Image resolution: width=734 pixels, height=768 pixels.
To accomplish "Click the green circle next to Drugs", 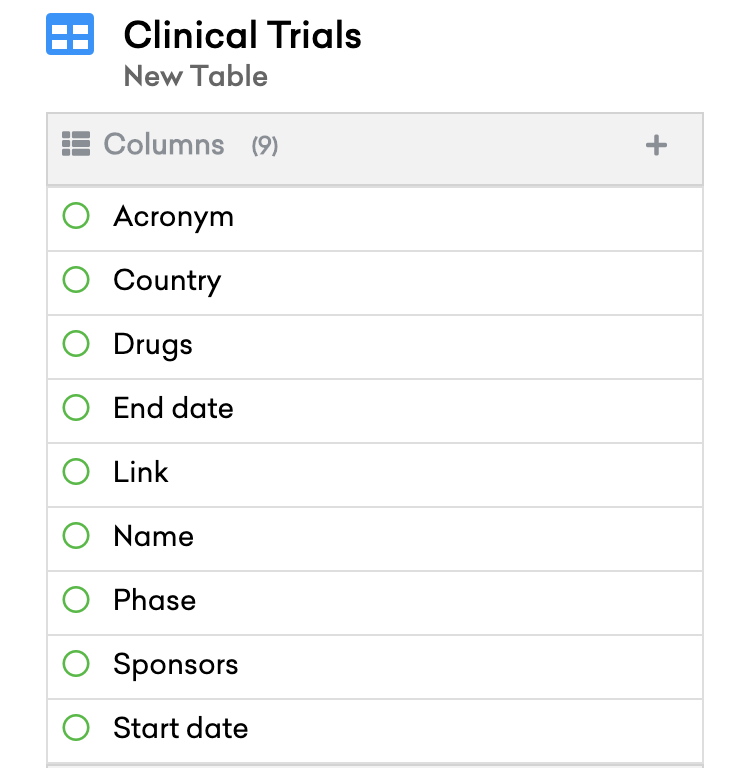I will [x=76, y=343].
